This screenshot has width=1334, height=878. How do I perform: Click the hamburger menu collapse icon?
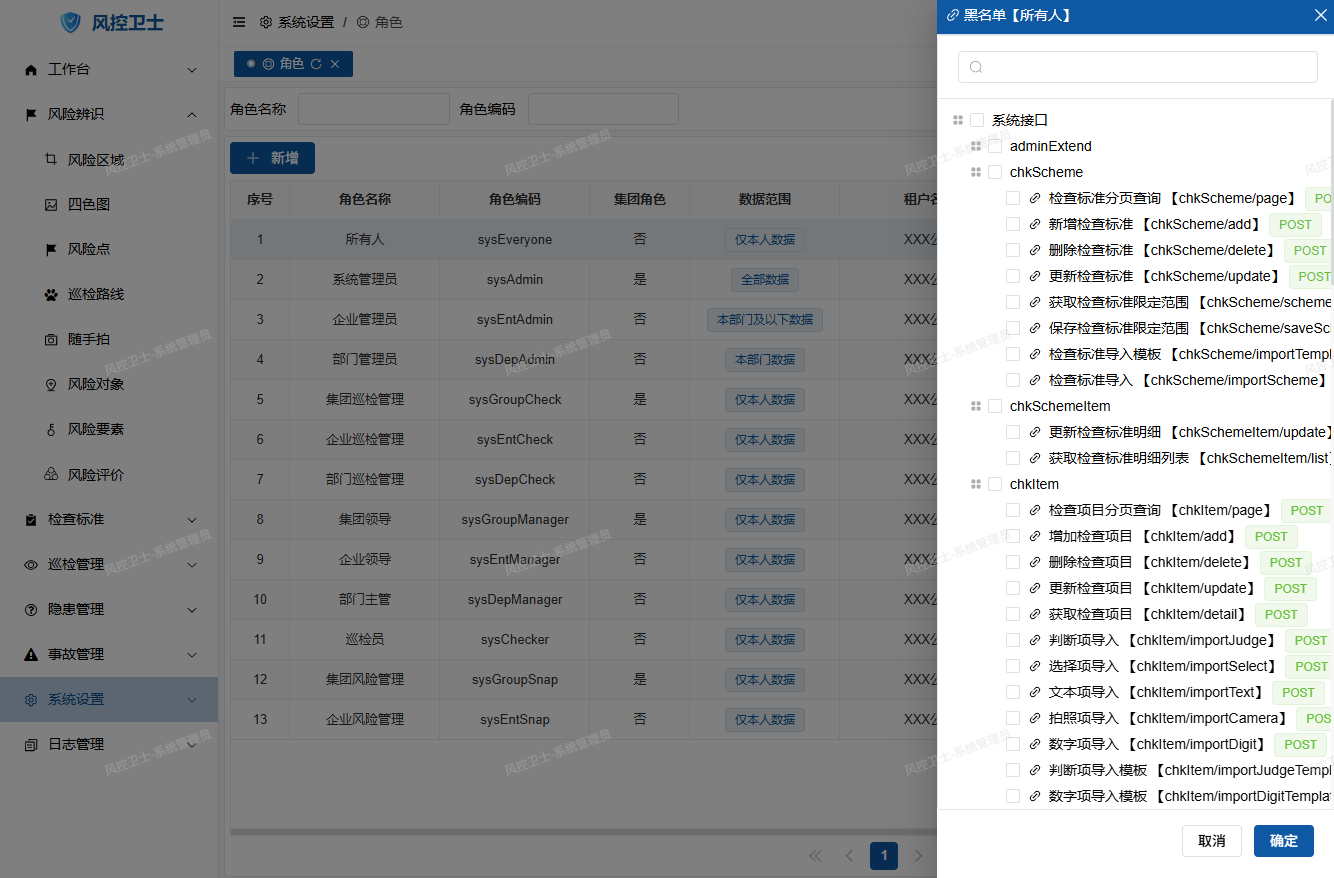pyautogui.click(x=238, y=22)
